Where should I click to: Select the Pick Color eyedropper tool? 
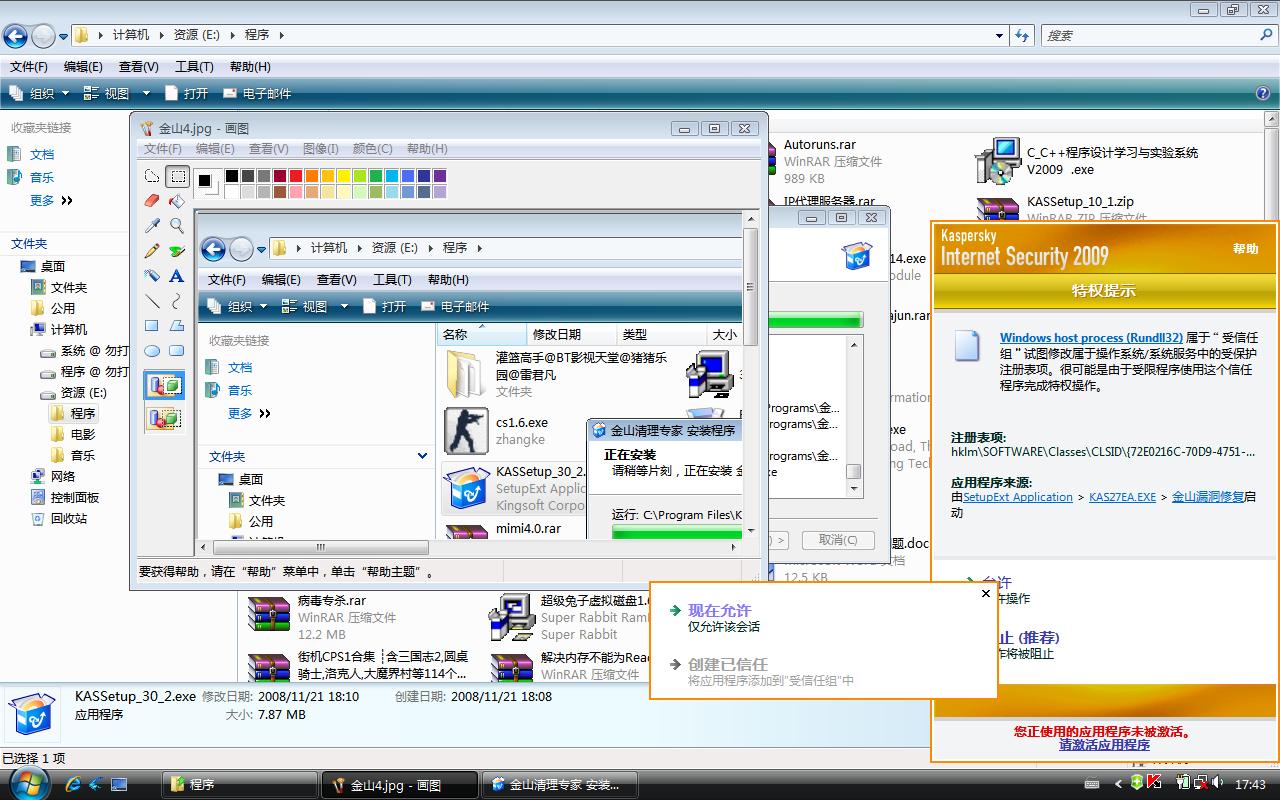coord(152,226)
